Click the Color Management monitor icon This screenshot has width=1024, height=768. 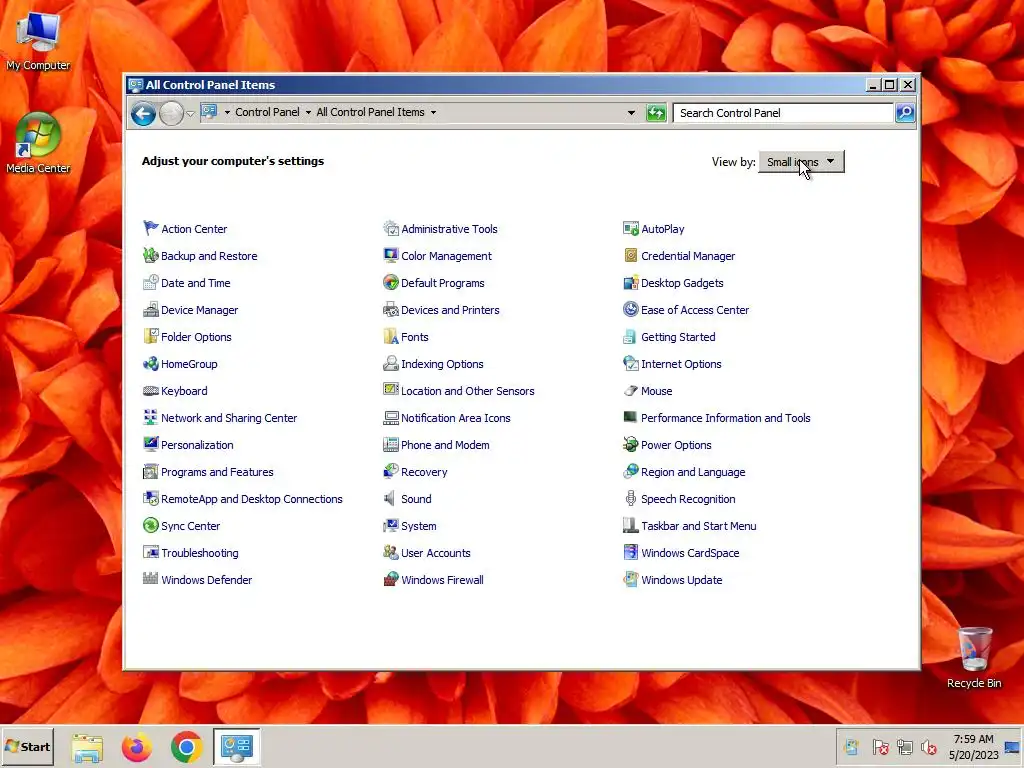[x=391, y=255]
